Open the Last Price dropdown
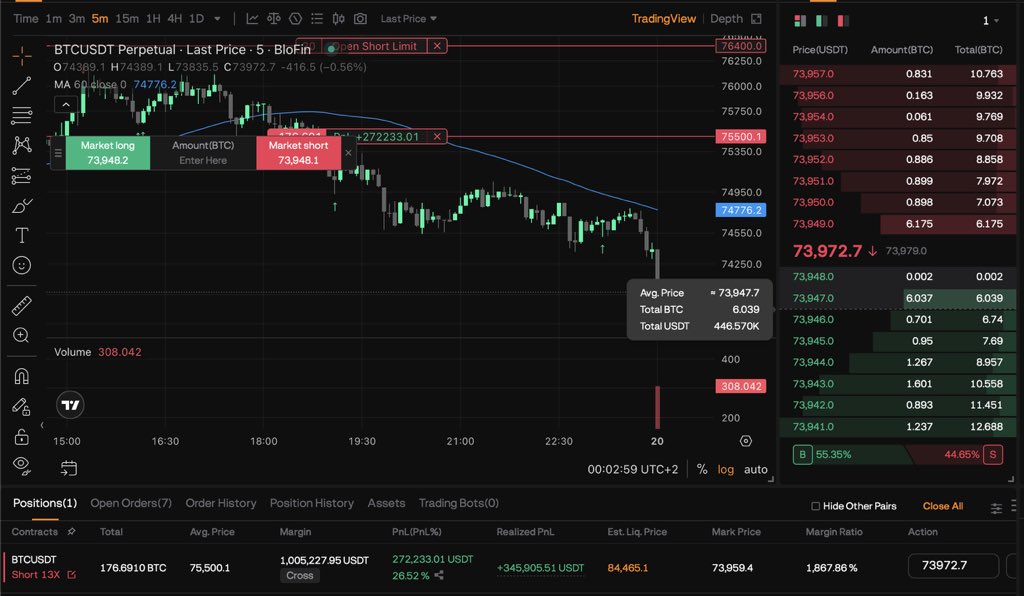 point(409,18)
